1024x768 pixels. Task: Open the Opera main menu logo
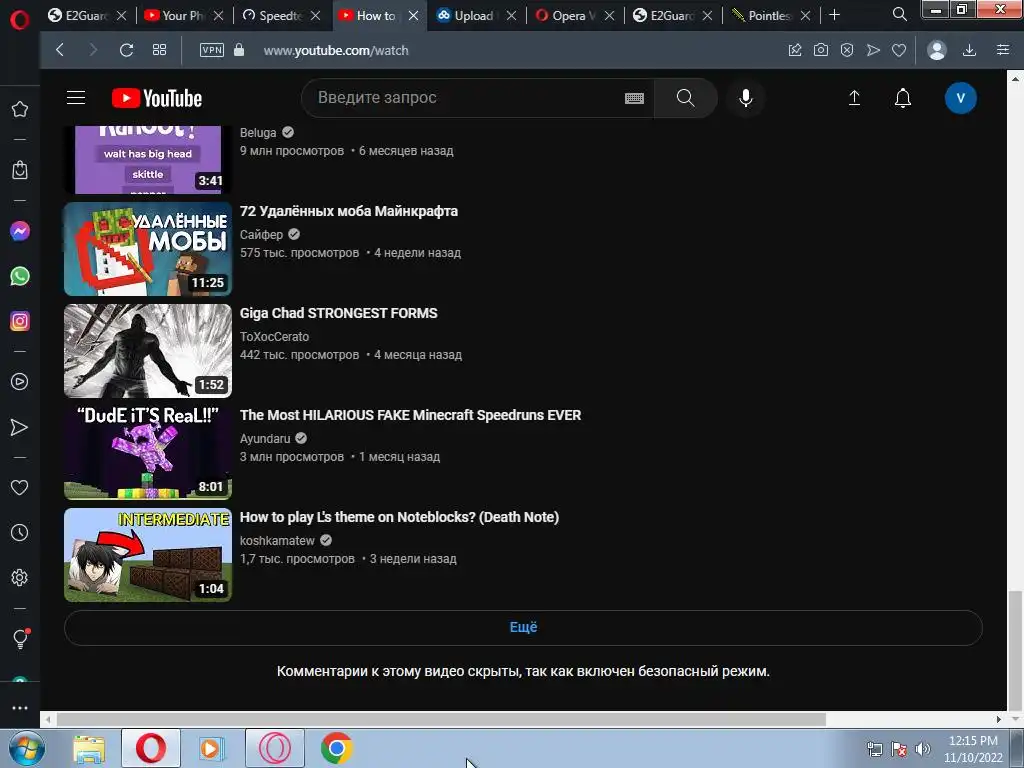pyautogui.click(x=20, y=20)
